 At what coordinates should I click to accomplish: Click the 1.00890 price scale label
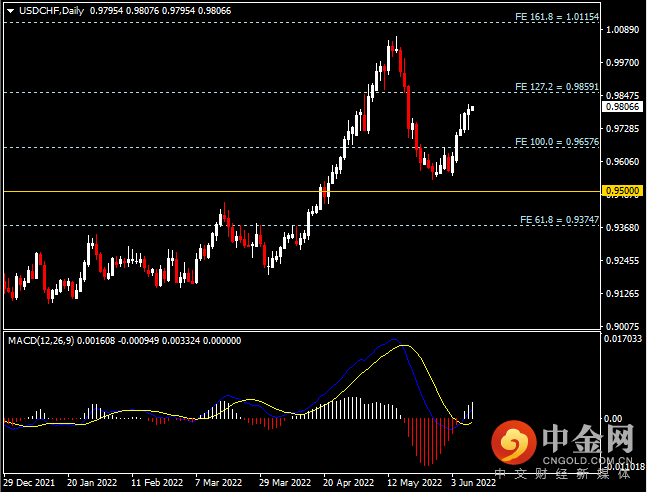(x=622, y=30)
